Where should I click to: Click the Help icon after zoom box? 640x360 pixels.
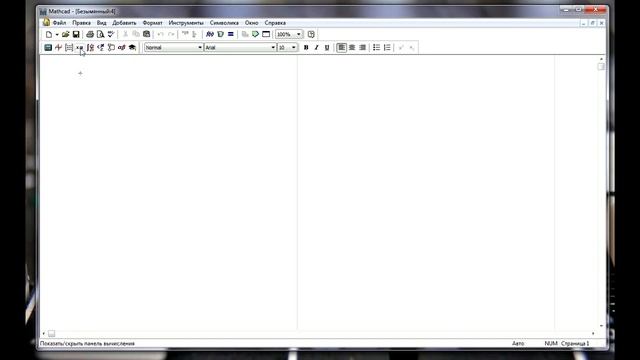[311, 34]
